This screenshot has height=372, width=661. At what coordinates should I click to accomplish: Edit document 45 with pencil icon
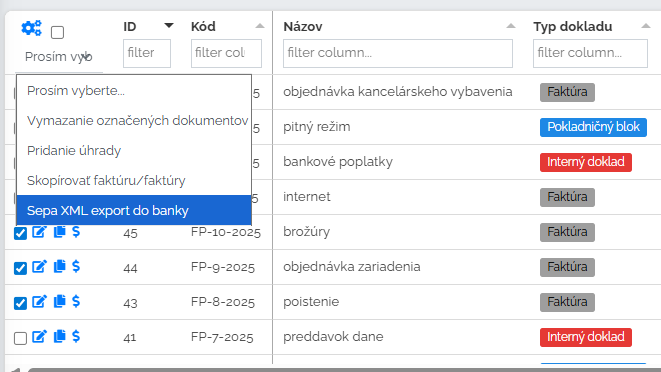(40, 232)
